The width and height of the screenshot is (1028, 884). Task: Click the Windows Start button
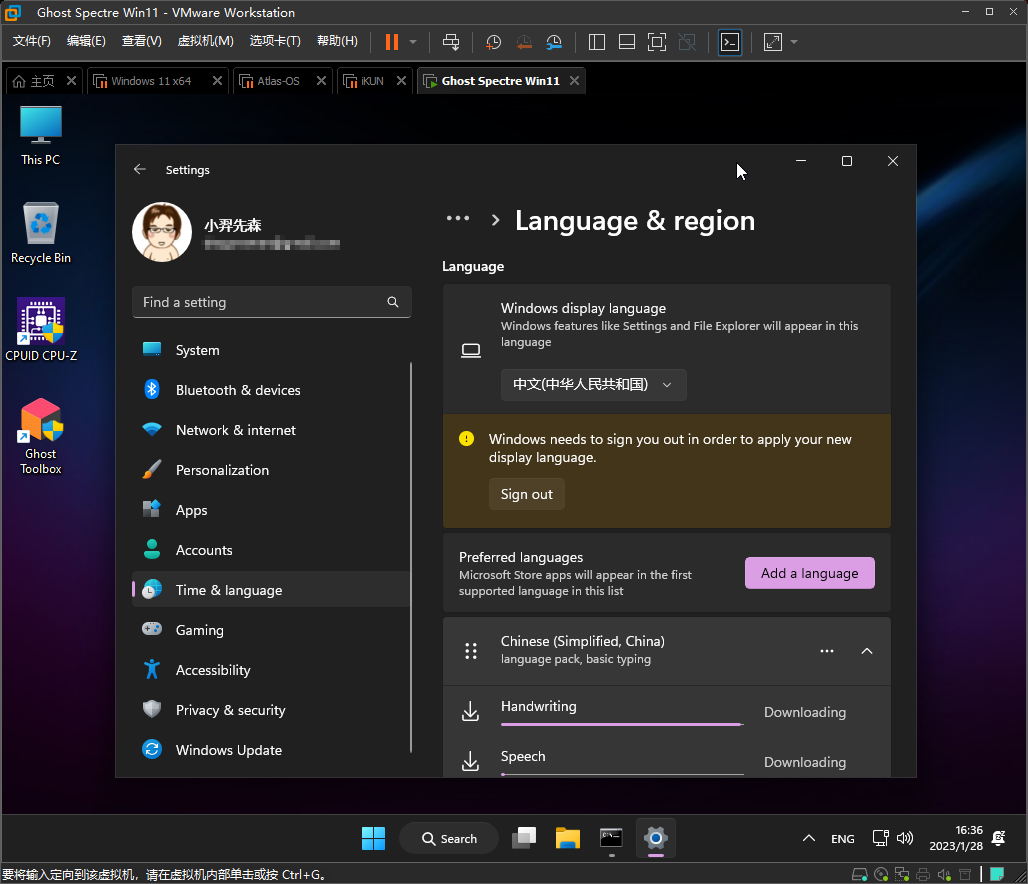[373, 838]
